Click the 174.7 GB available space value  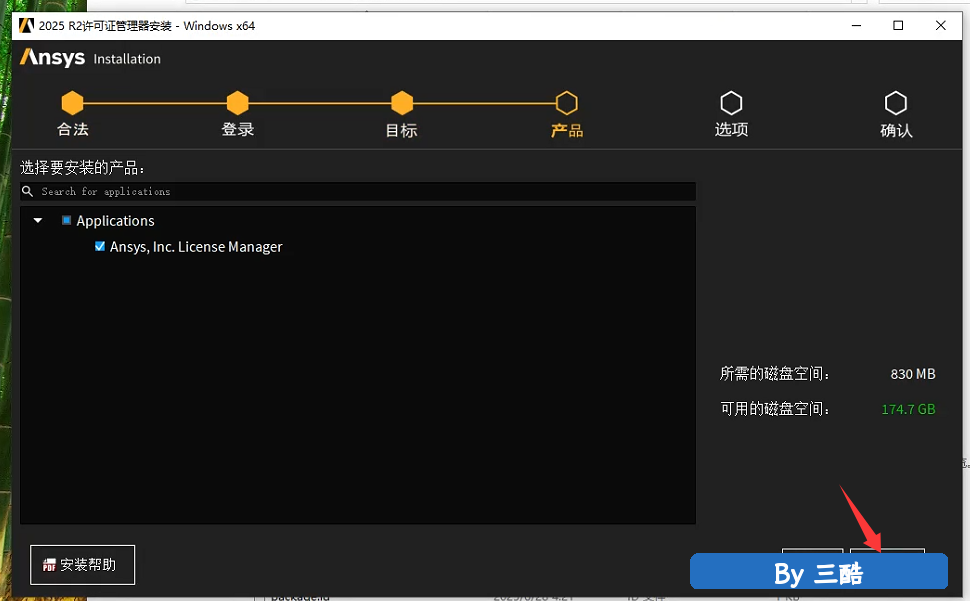point(908,409)
